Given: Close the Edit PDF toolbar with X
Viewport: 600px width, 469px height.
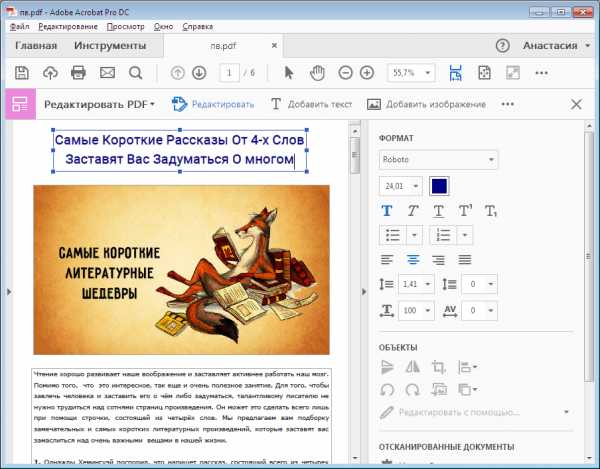Looking at the screenshot, I should tap(576, 104).
